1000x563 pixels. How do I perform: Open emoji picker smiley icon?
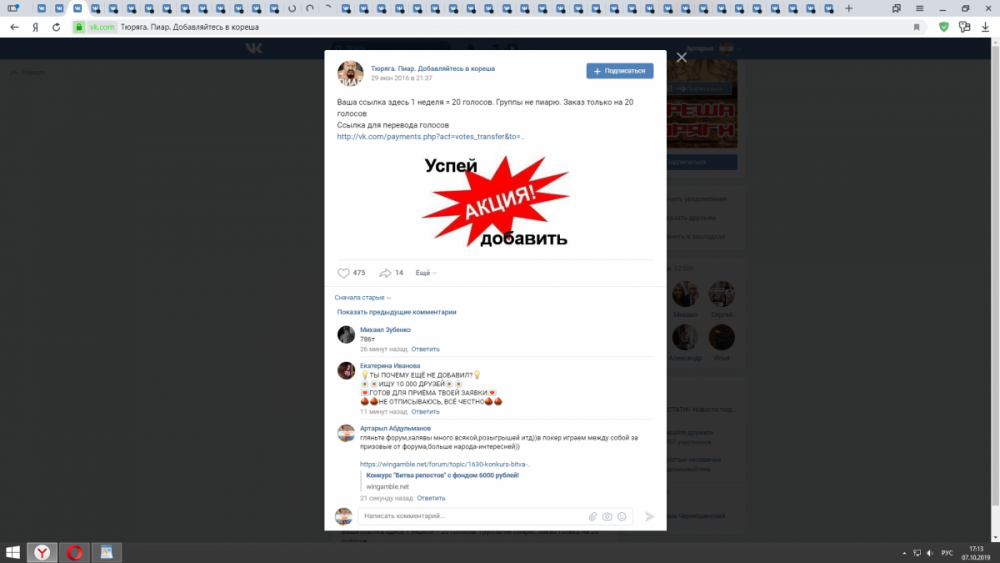click(622, 516)
